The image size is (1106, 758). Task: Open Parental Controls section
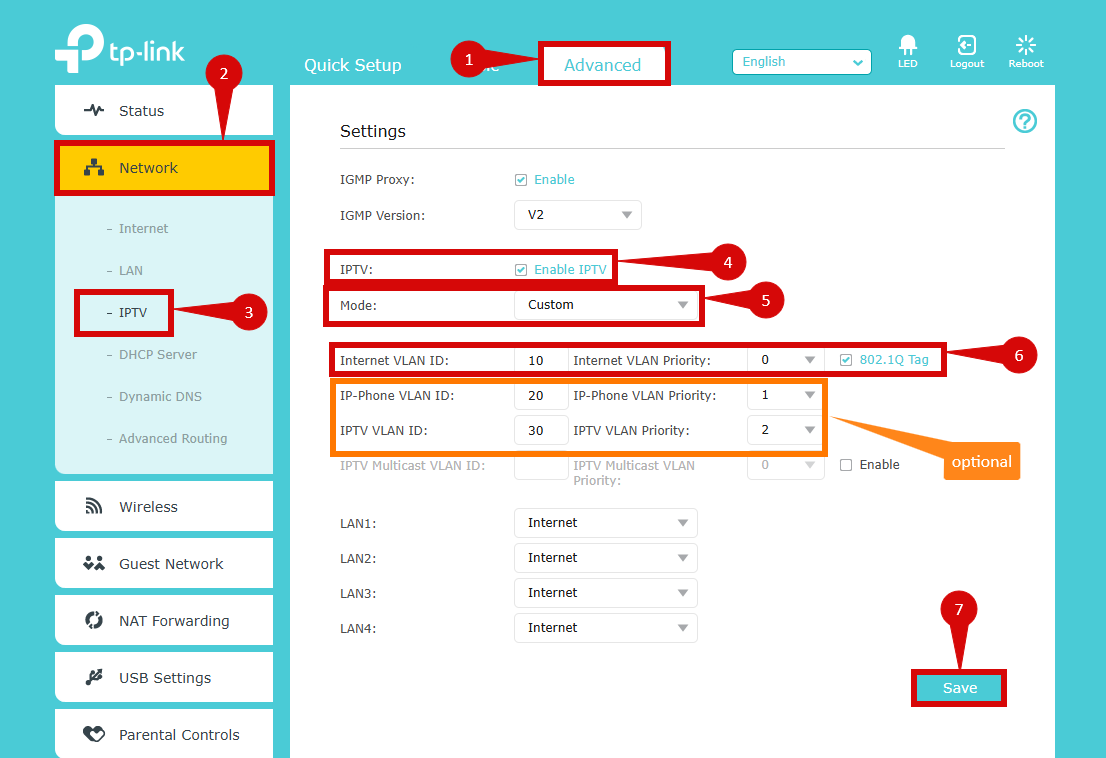point(178,735)
